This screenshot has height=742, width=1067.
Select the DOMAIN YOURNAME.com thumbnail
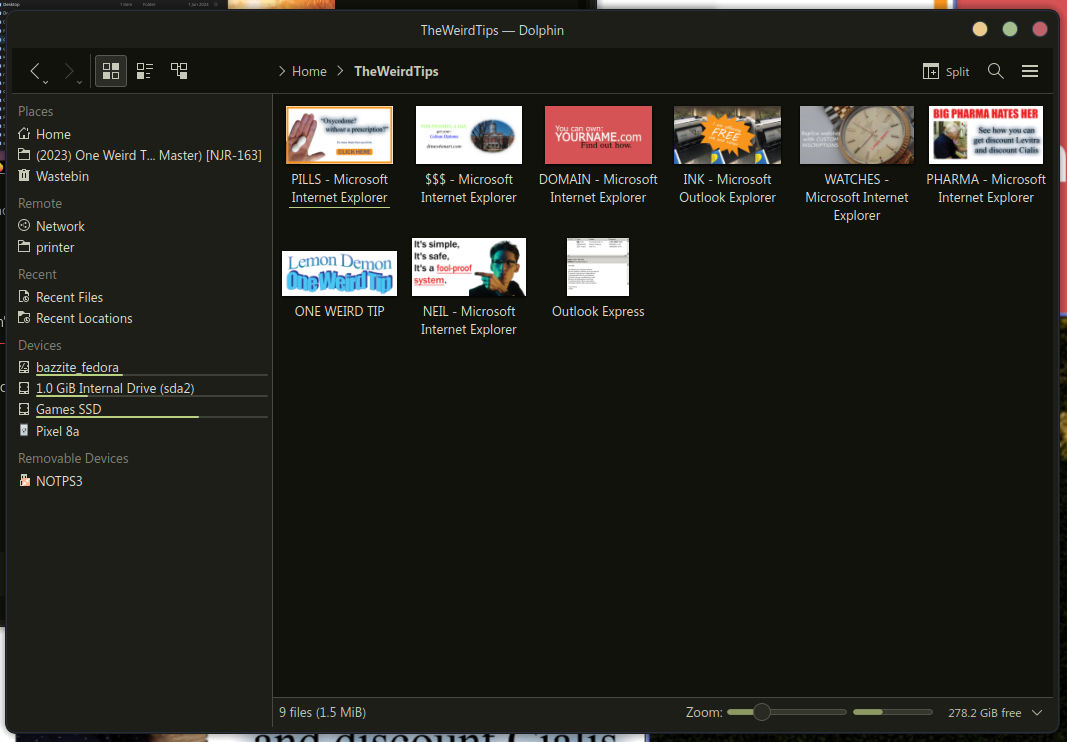point(598,135)
